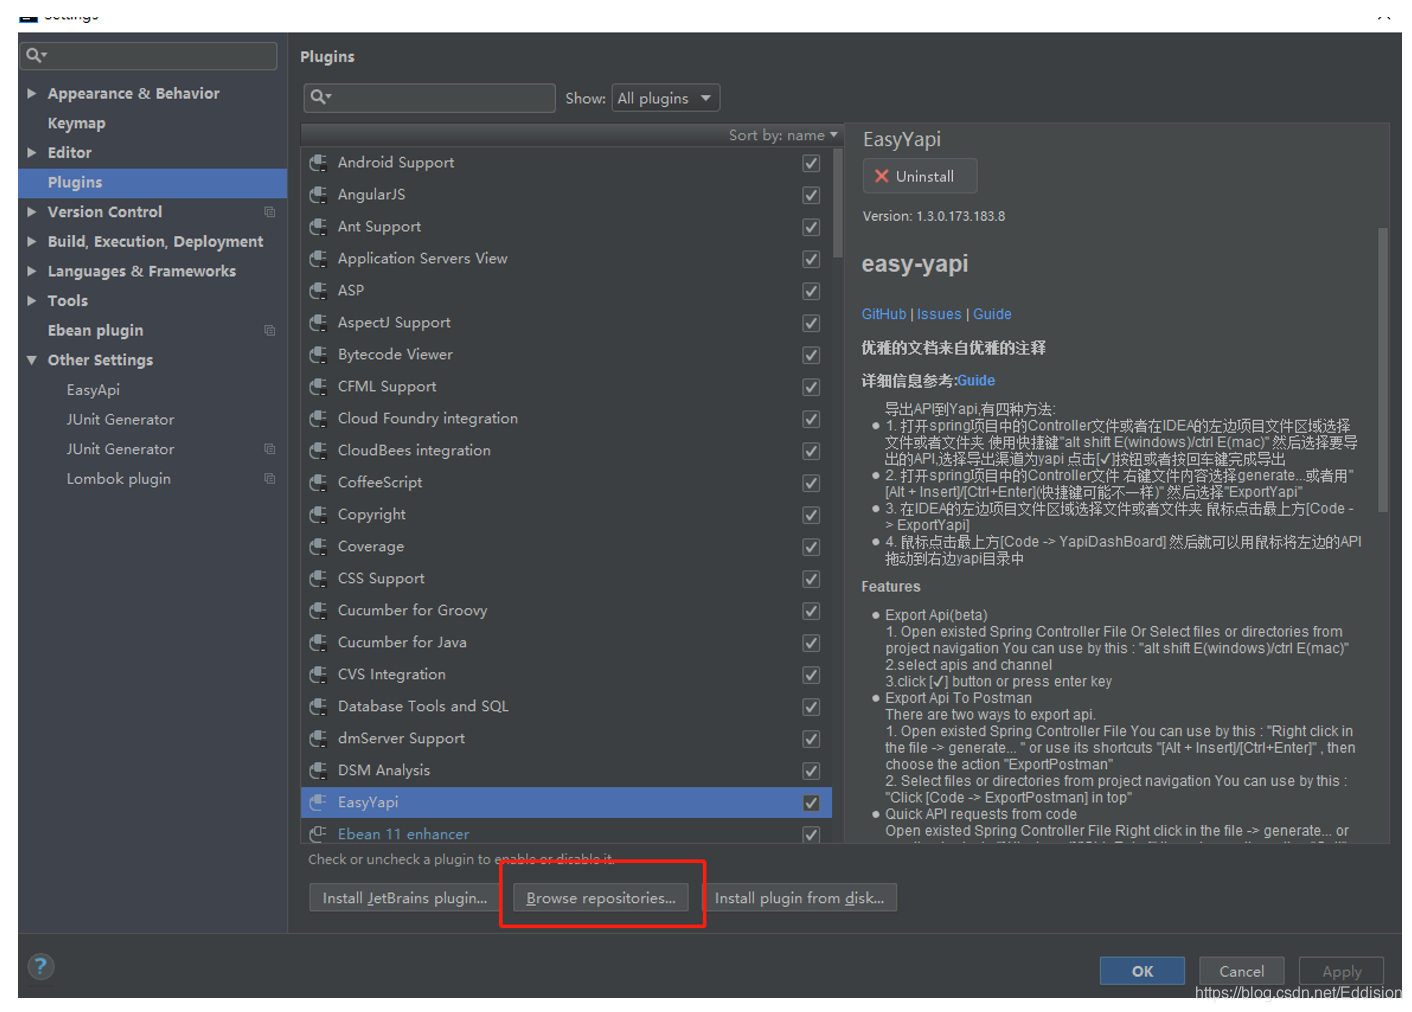1412x1012 pixels.
Task: Click the Coverage plugin icon
Action: coord(318,546)
